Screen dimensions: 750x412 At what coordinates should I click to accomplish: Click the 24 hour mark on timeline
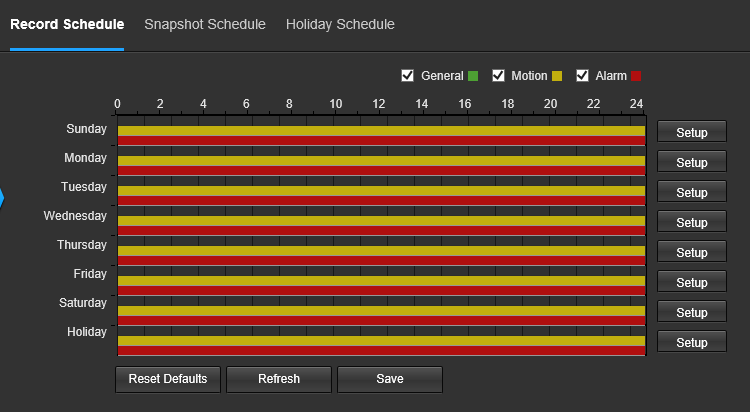[636, 104]
